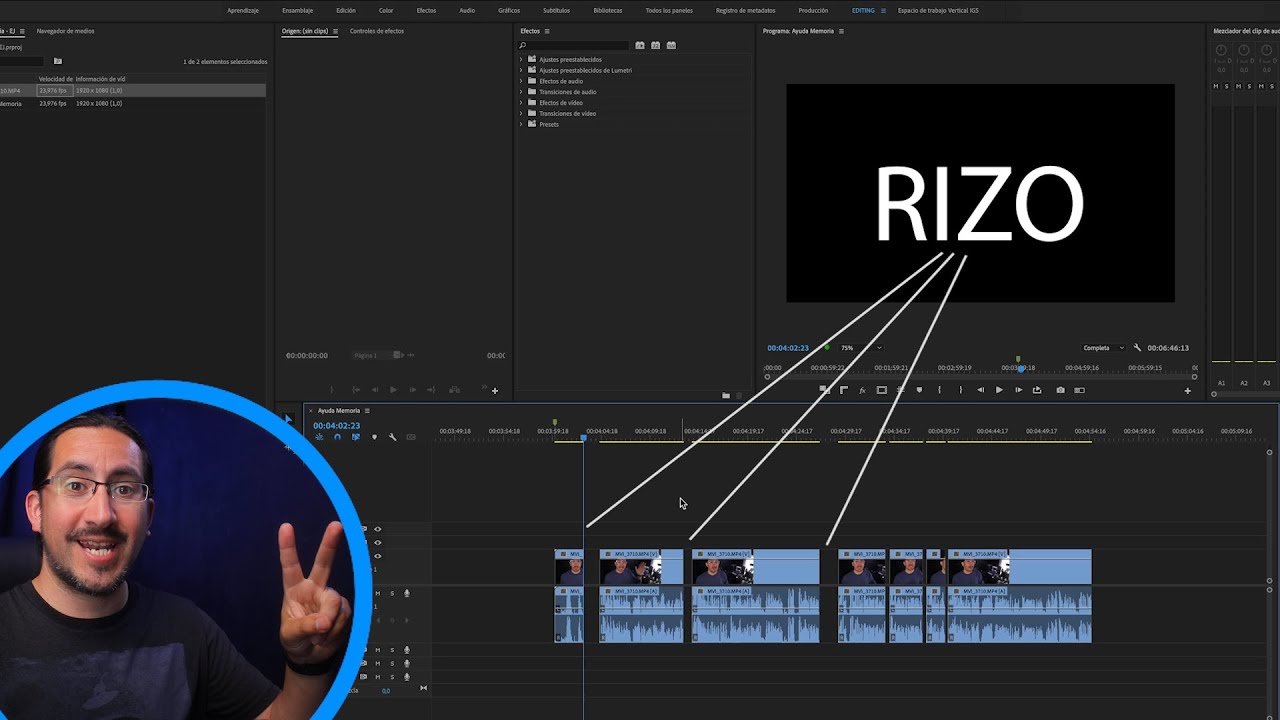Play the sequence in Program monitor
1280x720 pixels.
[x=999, y=390]
